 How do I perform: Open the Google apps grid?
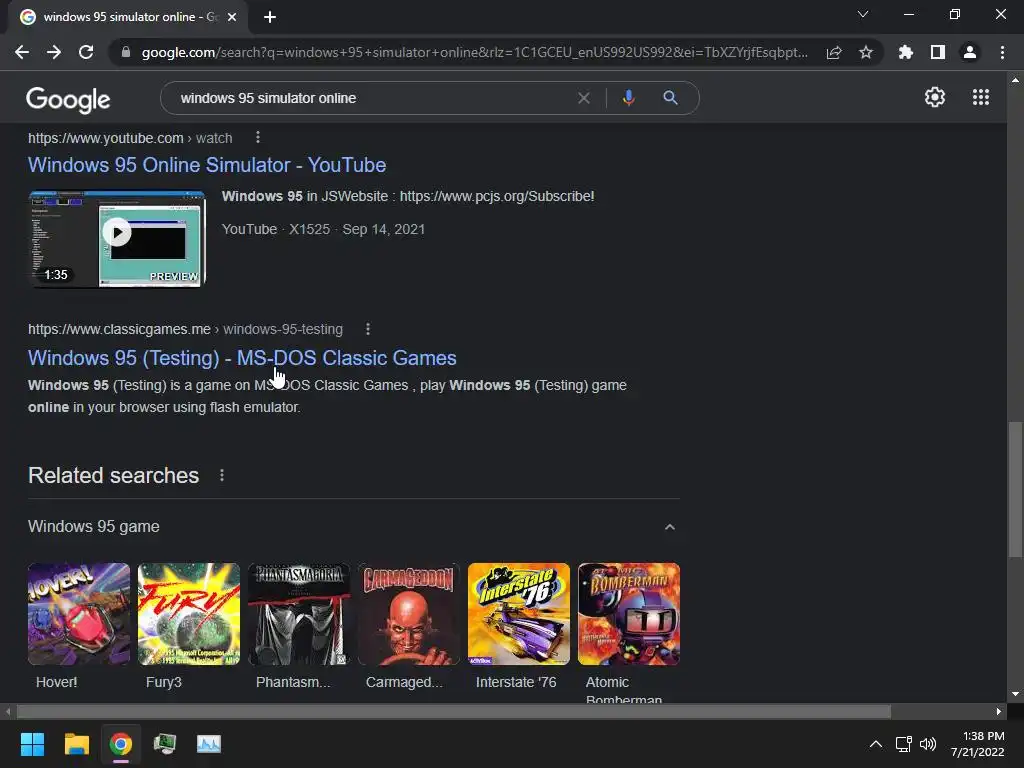(980, 97)
